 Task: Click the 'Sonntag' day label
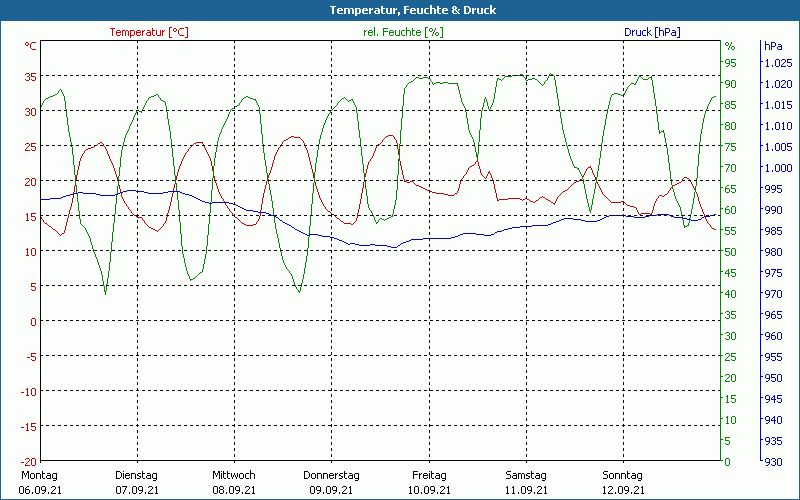[x=622, y=476]
